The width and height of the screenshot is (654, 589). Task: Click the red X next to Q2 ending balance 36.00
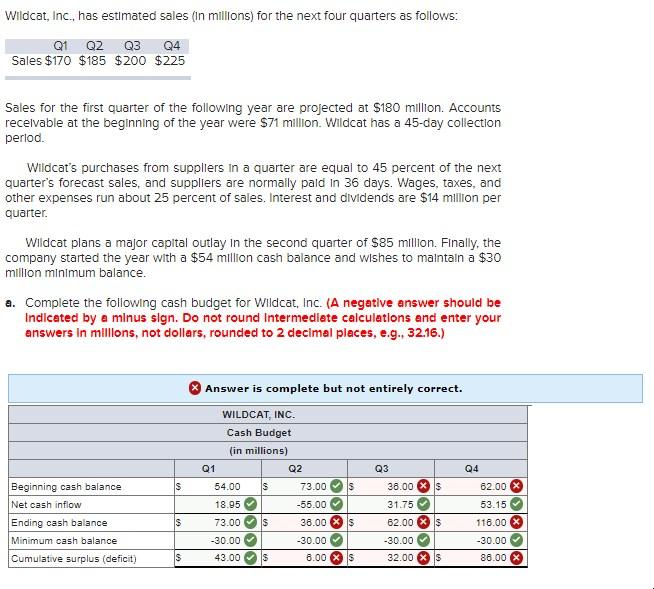tap(336, 522)
